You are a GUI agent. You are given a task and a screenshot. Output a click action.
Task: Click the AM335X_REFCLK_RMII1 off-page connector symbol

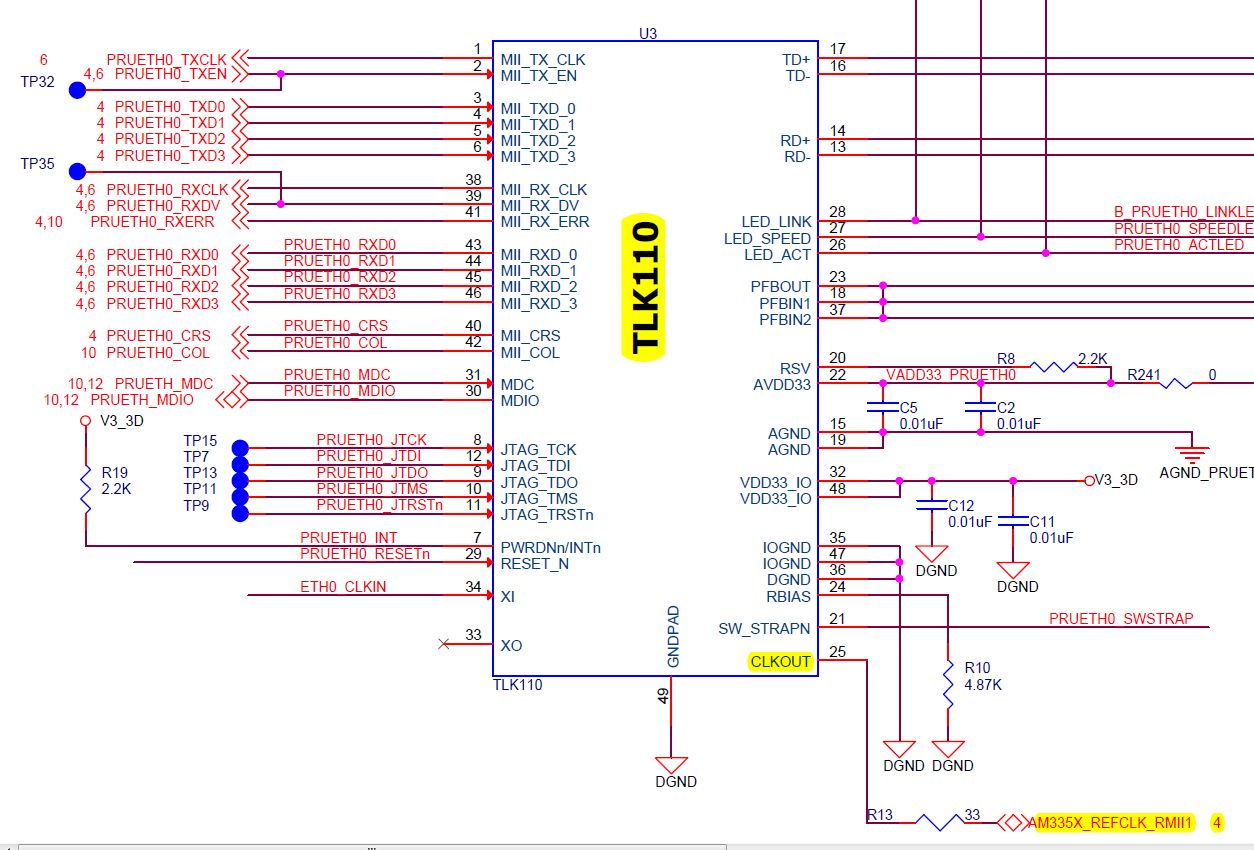(x=1011, y=823)
